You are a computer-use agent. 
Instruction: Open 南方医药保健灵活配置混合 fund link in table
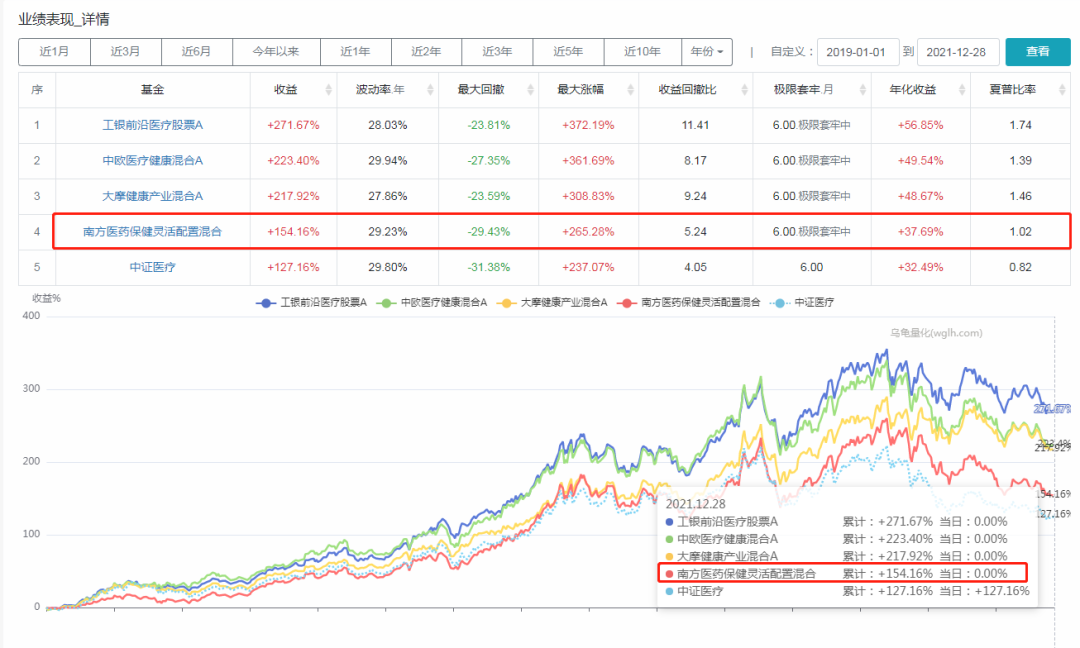click(153, 231)
